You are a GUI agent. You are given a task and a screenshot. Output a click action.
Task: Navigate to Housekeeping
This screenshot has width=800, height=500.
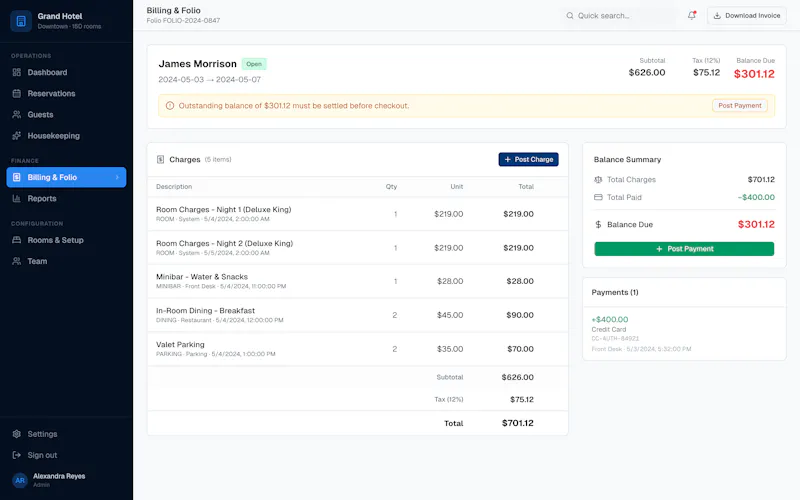tap(66, 136)
